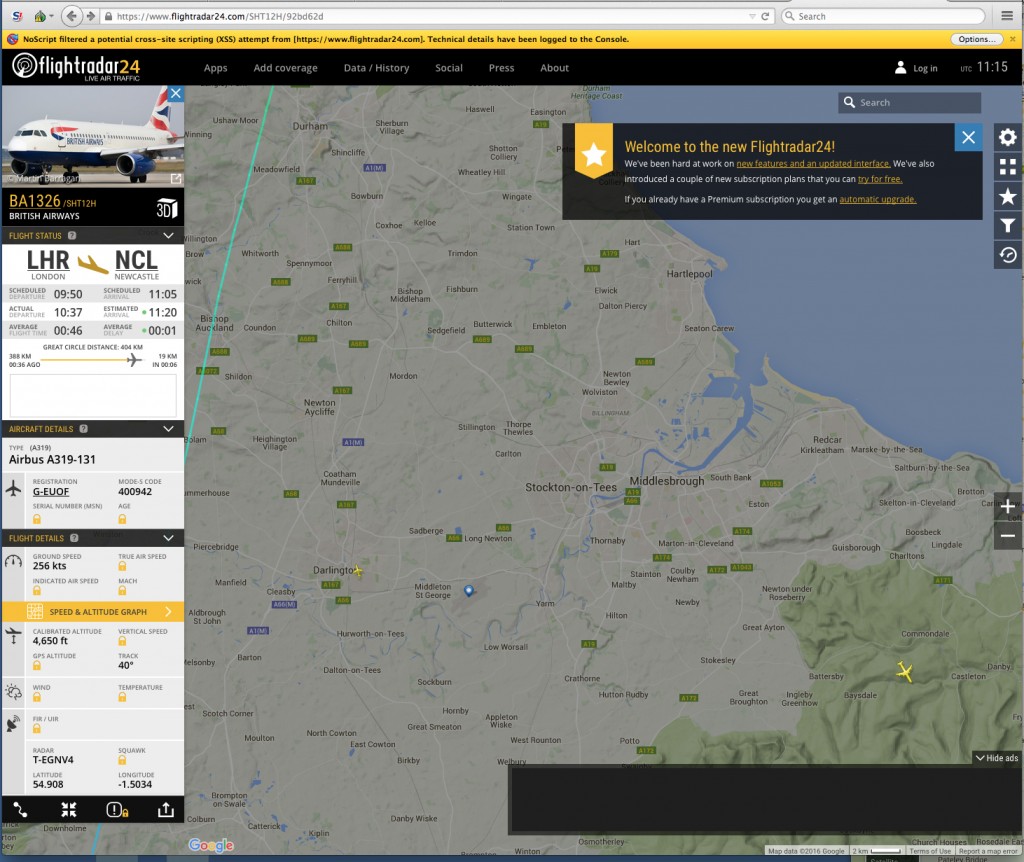This screenshot has width=1024, height=862.
Task: Open NoScript Options button
Action: (977, 39)
